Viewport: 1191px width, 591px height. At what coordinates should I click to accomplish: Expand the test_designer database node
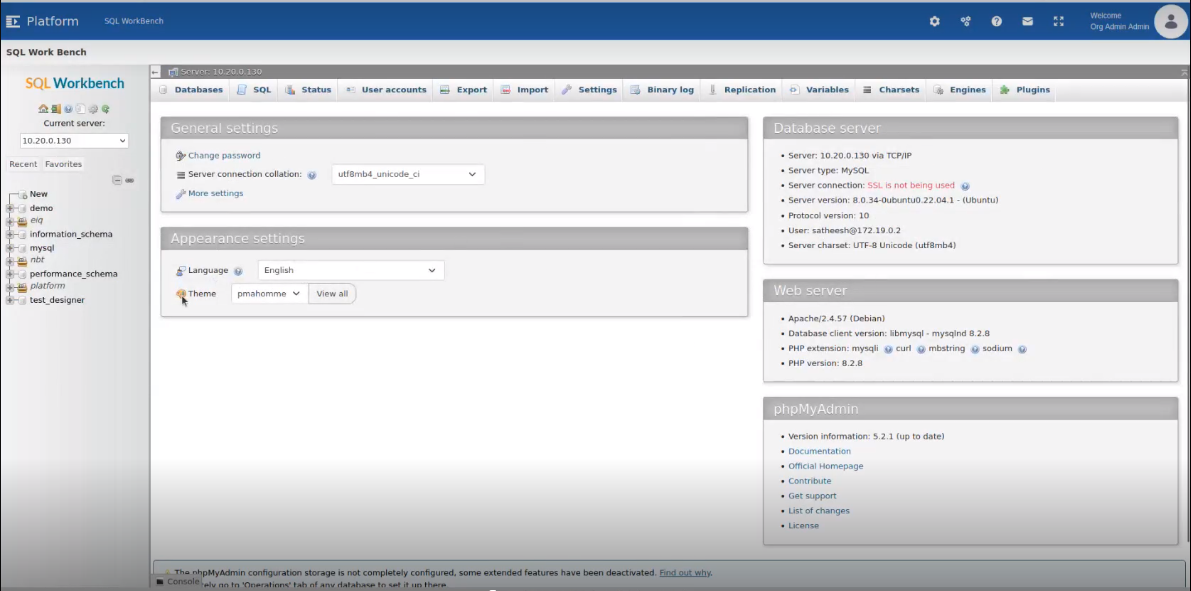click(x=11, y=300)
